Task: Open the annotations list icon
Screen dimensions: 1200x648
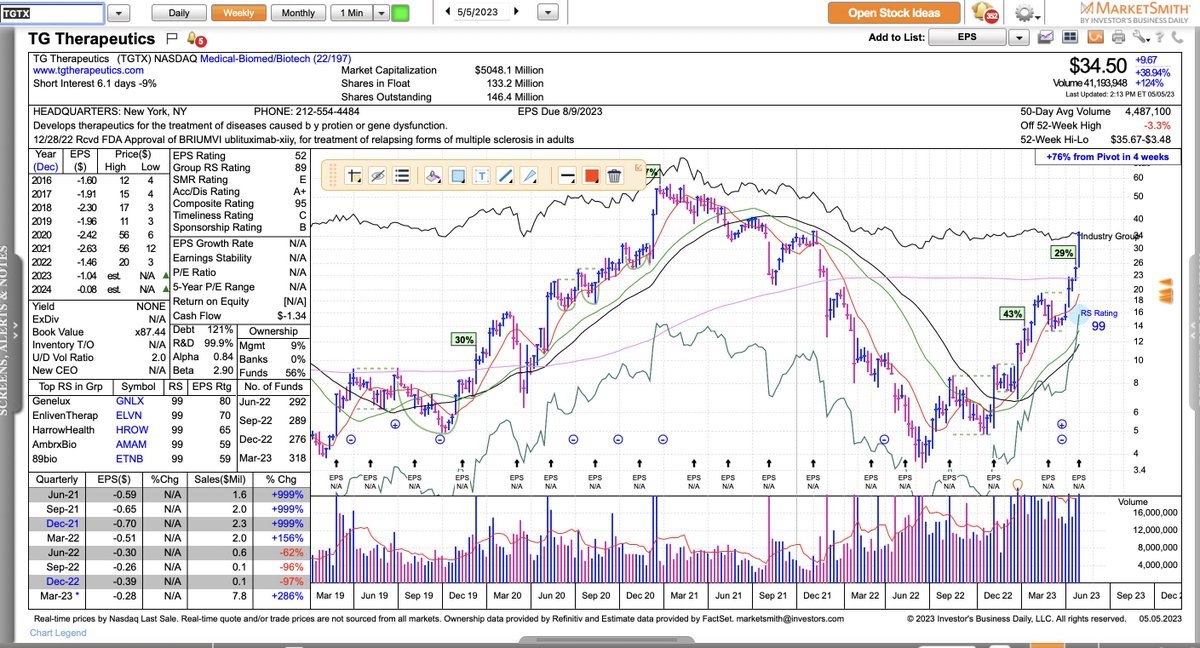Action: point(402,176)
